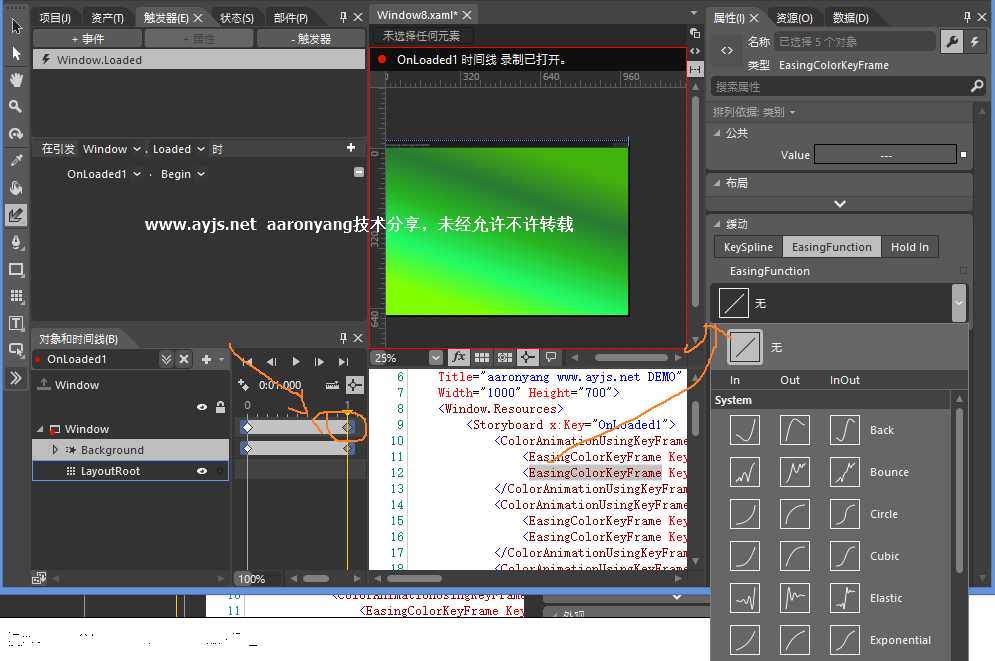Screen dimensions: 995x661
Task: Select the KeySpline easing mode
Action: tap(749, 247)
